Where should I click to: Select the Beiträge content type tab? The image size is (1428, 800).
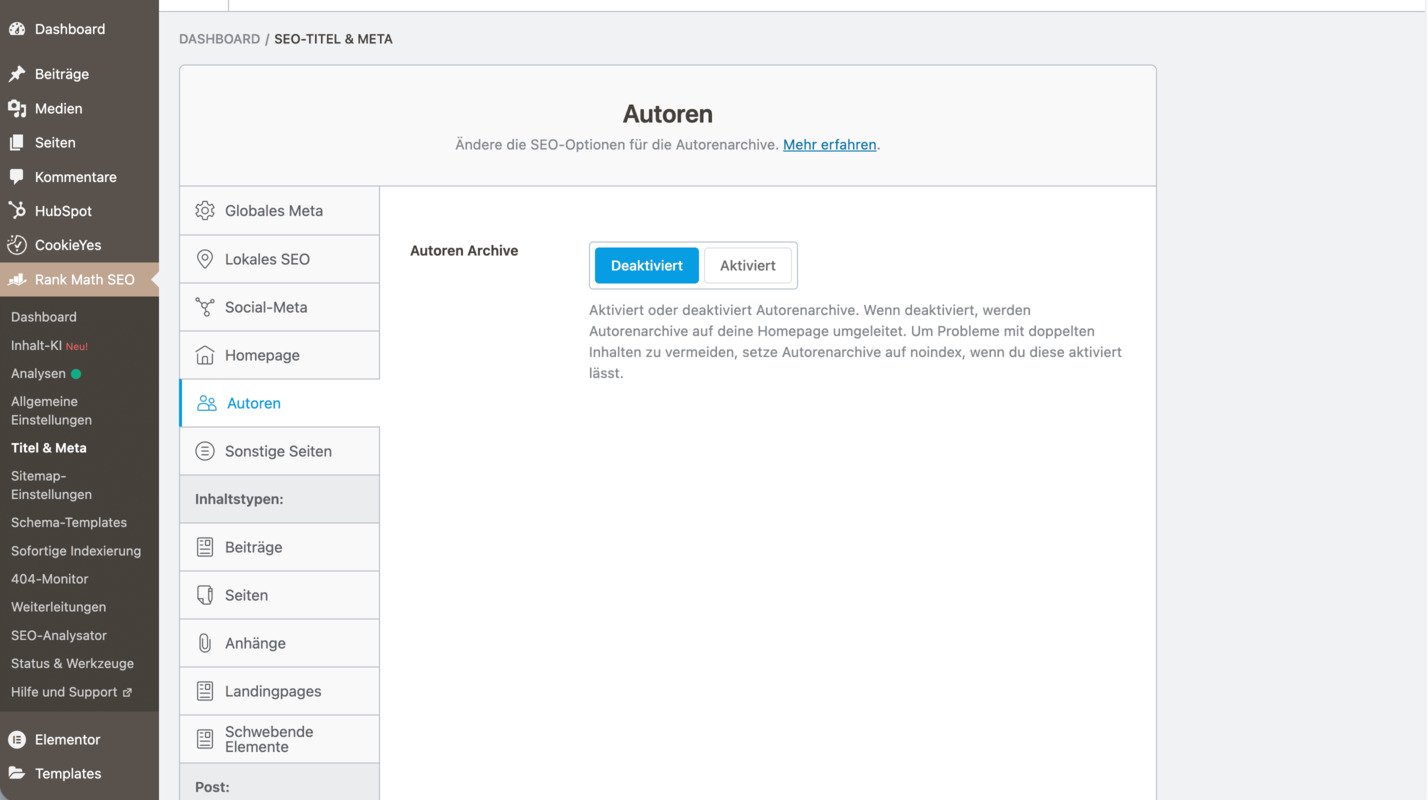253,547
